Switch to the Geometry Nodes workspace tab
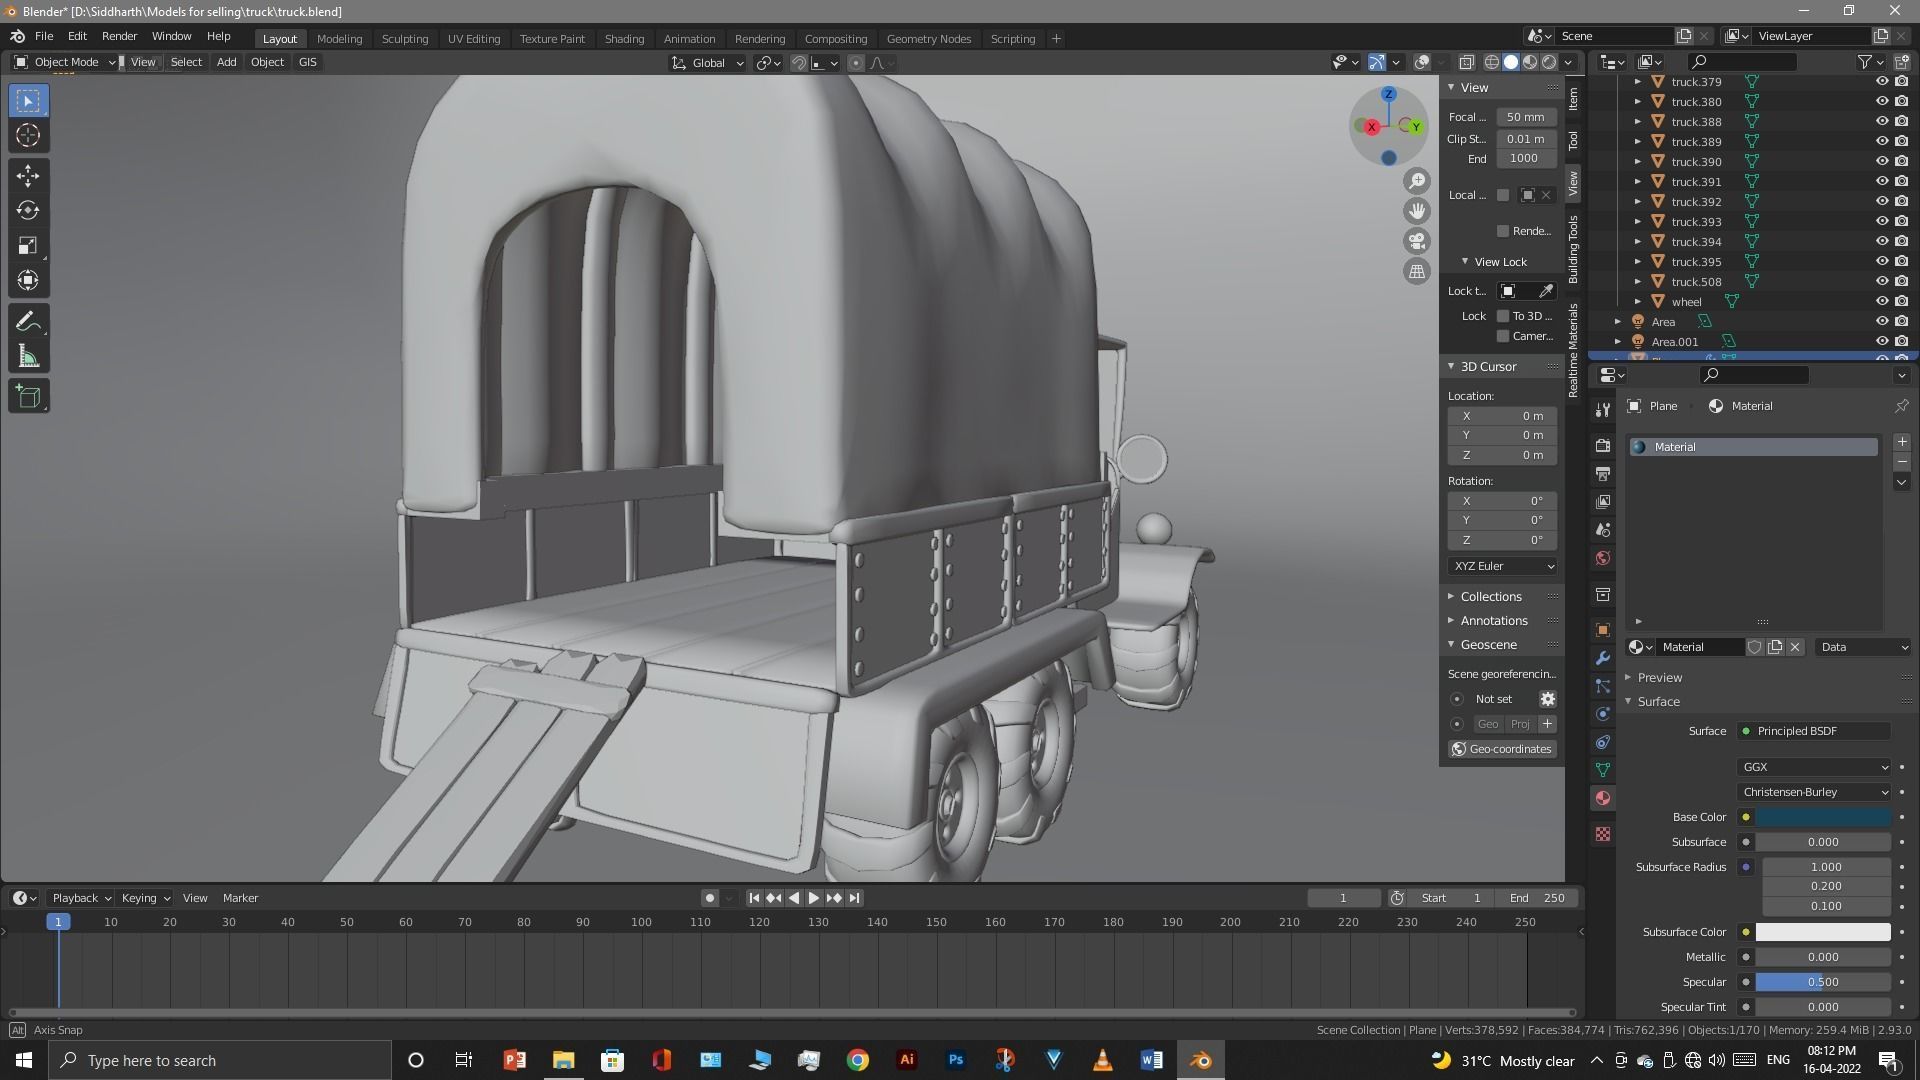This screenshot has height=1080, width=1920. 928,39
